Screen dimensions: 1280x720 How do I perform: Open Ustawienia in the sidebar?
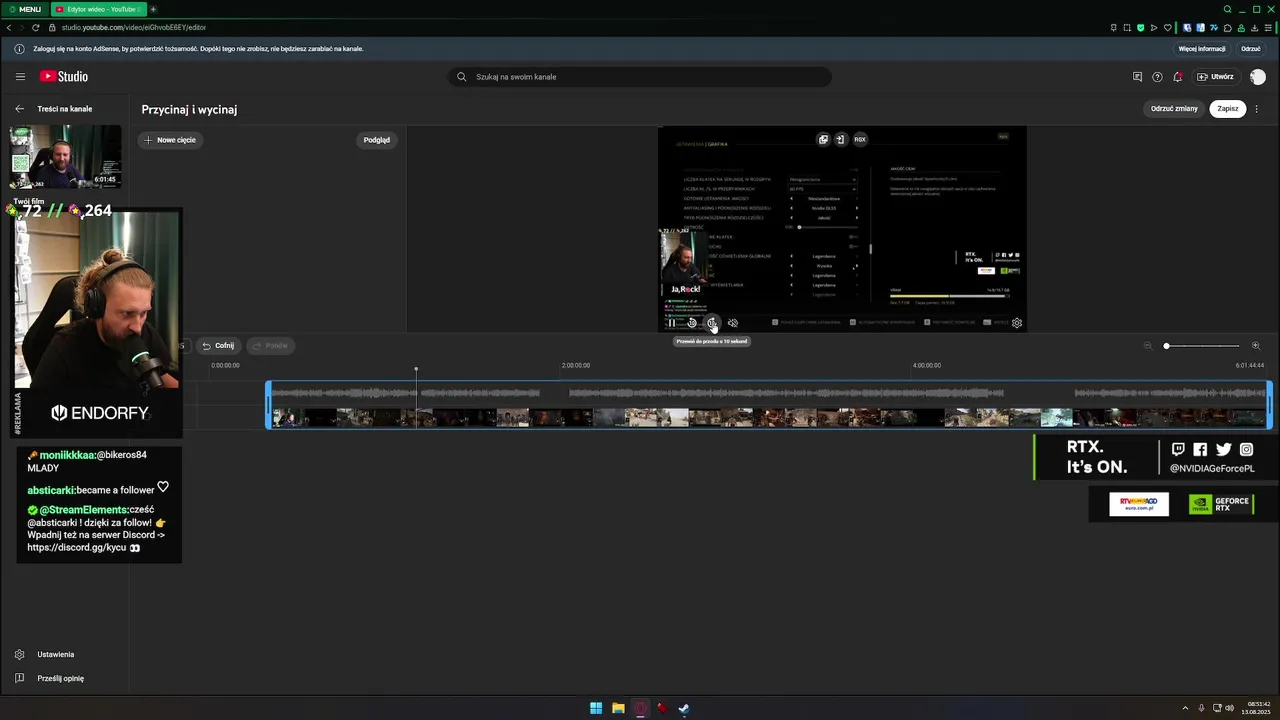tap(56, 655)
